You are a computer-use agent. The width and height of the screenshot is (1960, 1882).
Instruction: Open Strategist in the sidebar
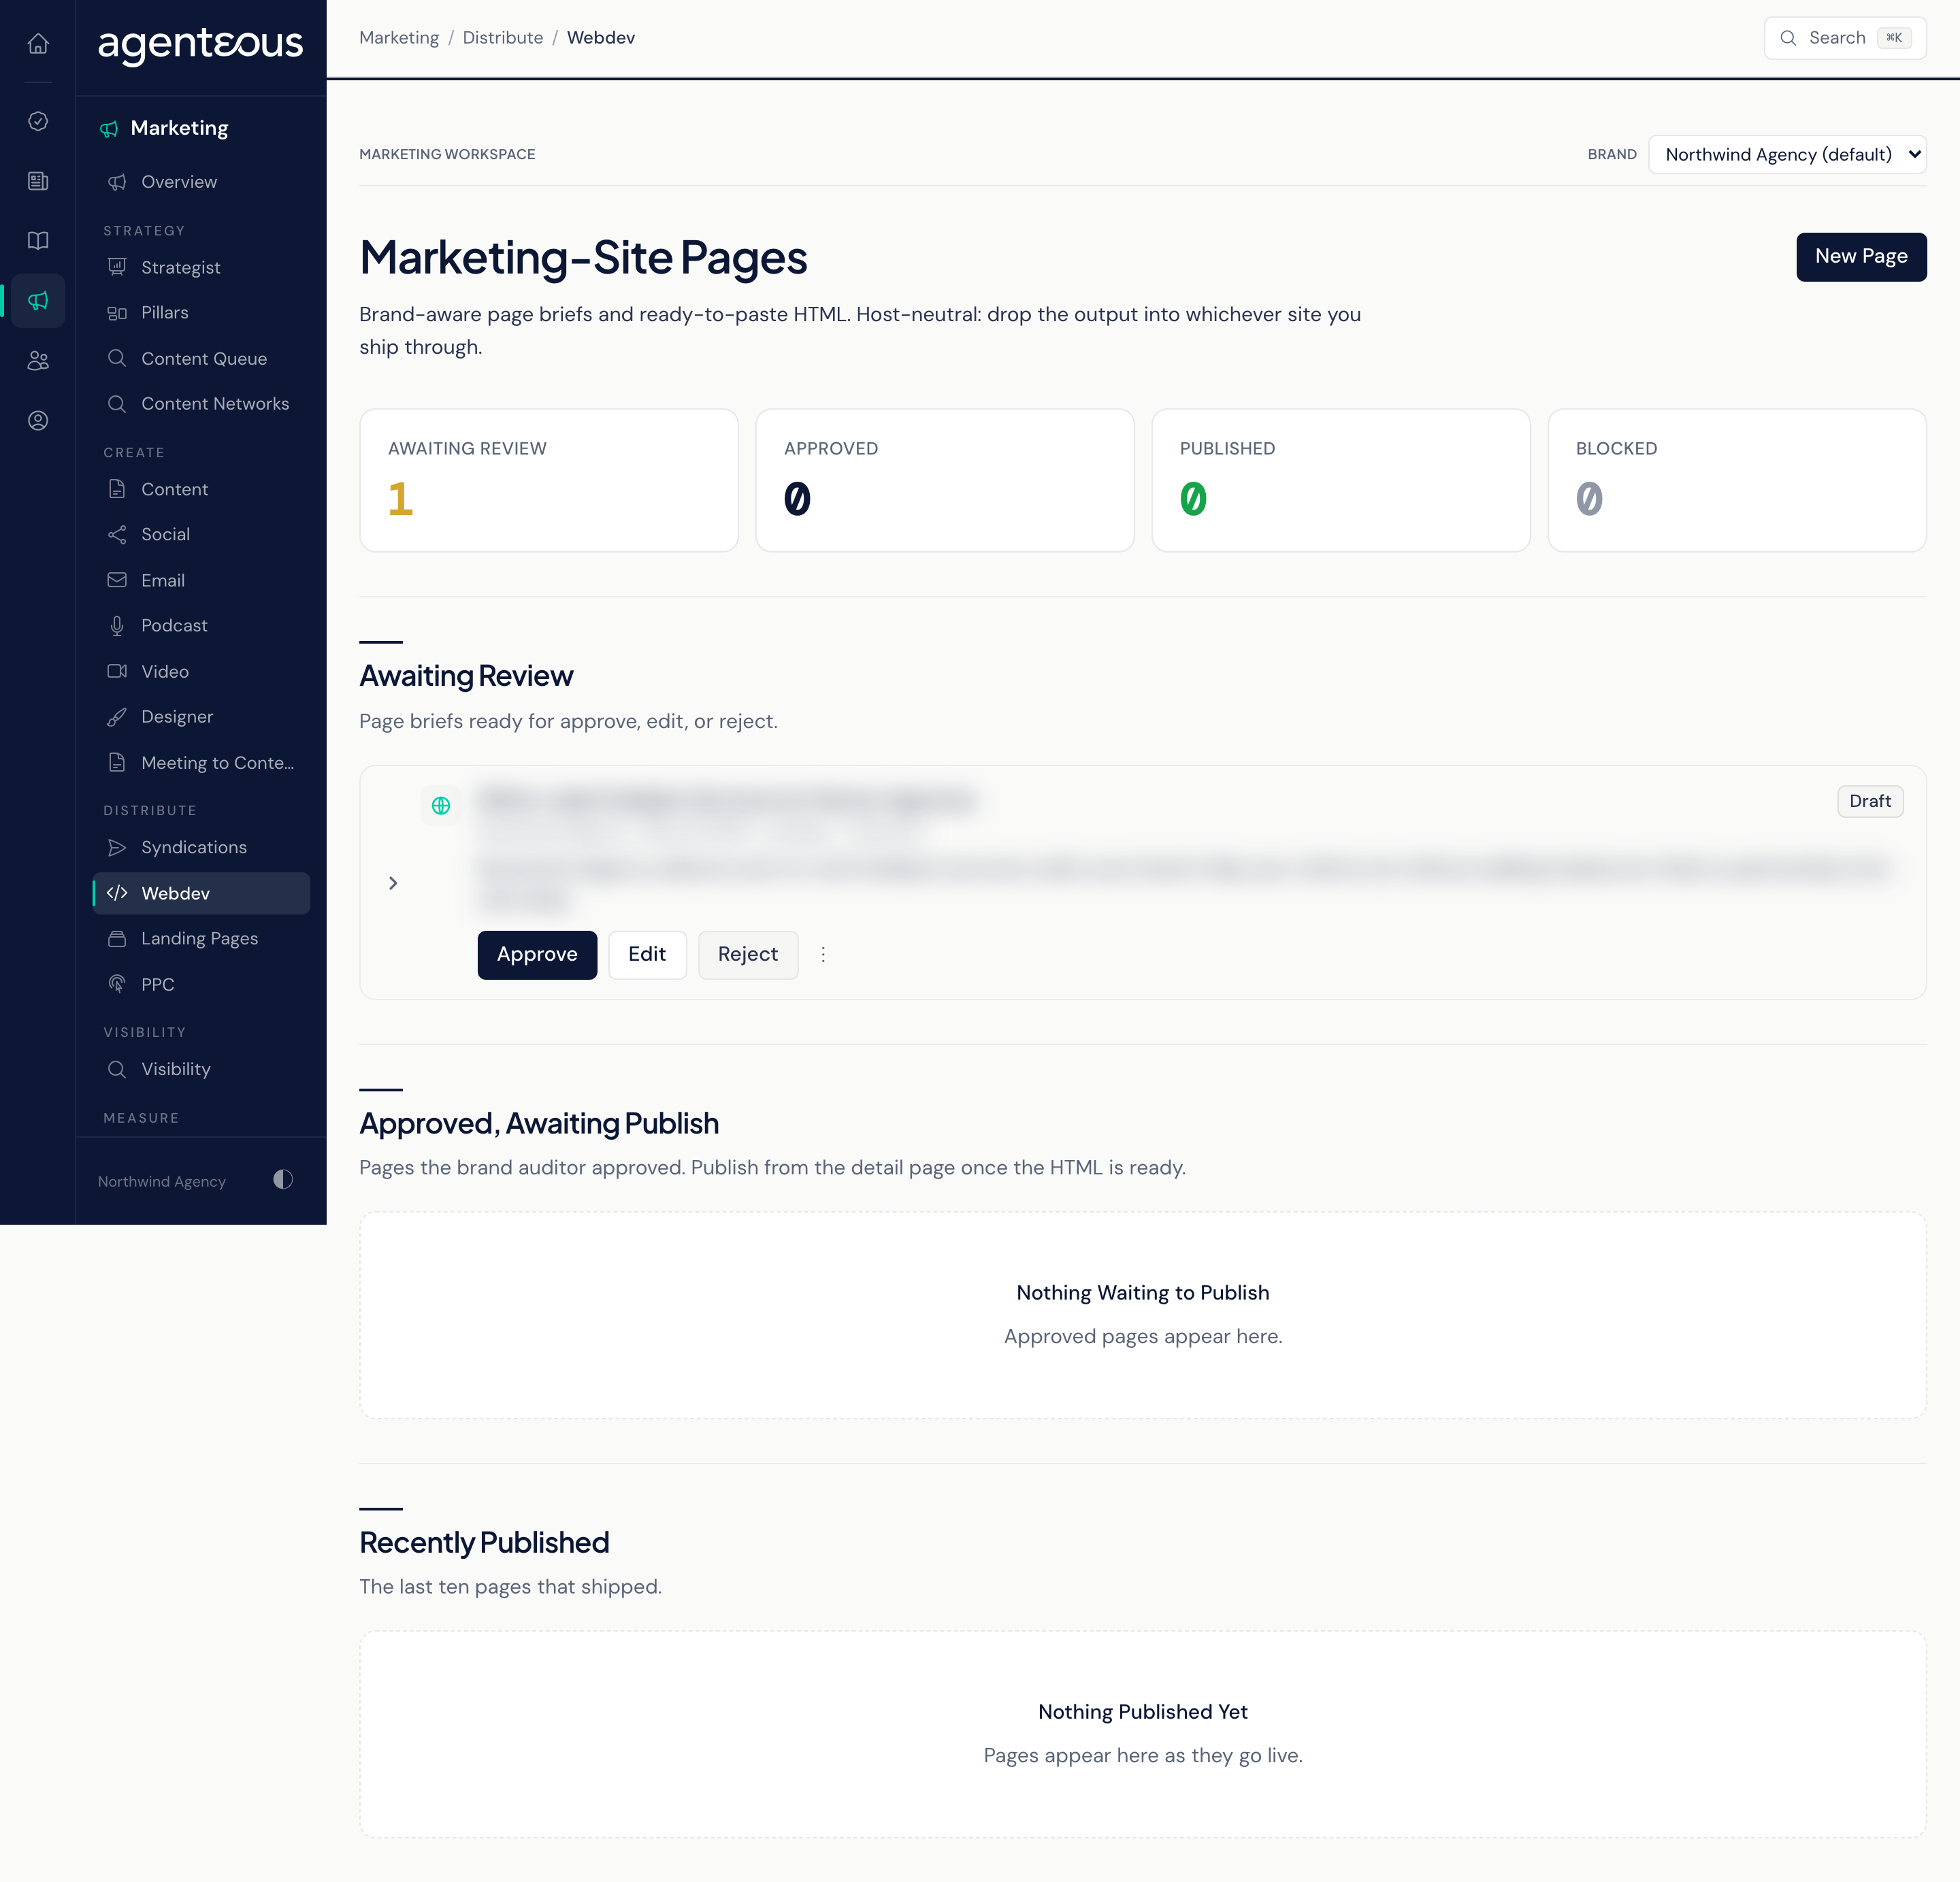pyautogui.click(x=201, y=267)
